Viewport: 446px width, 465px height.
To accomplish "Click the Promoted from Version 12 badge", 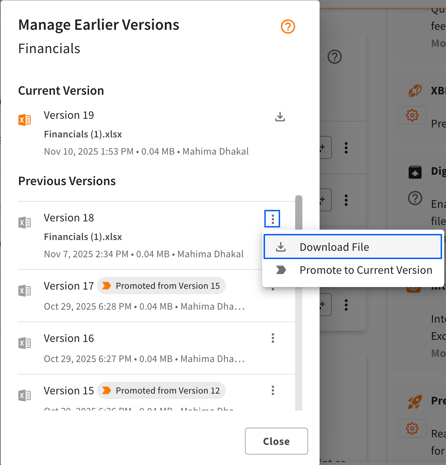I will tap(161, 390).
